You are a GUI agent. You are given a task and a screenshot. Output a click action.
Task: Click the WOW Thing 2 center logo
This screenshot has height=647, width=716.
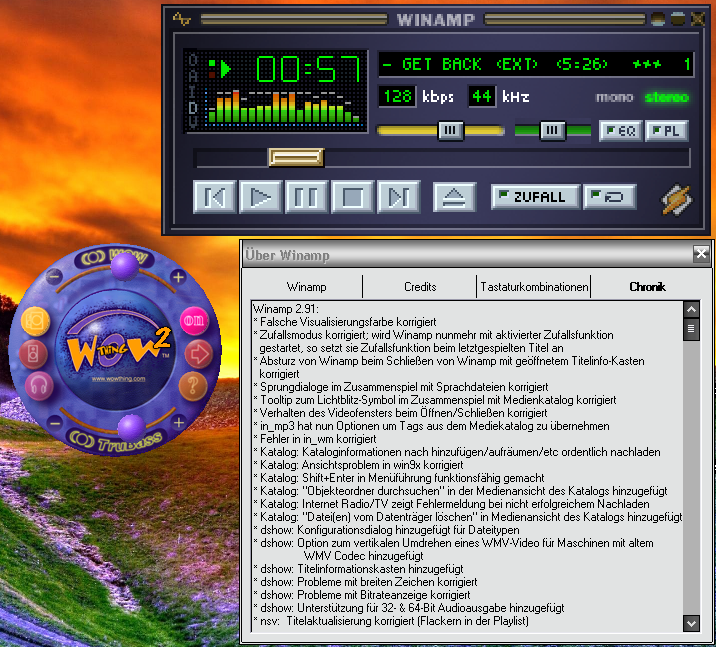point(118,348)
